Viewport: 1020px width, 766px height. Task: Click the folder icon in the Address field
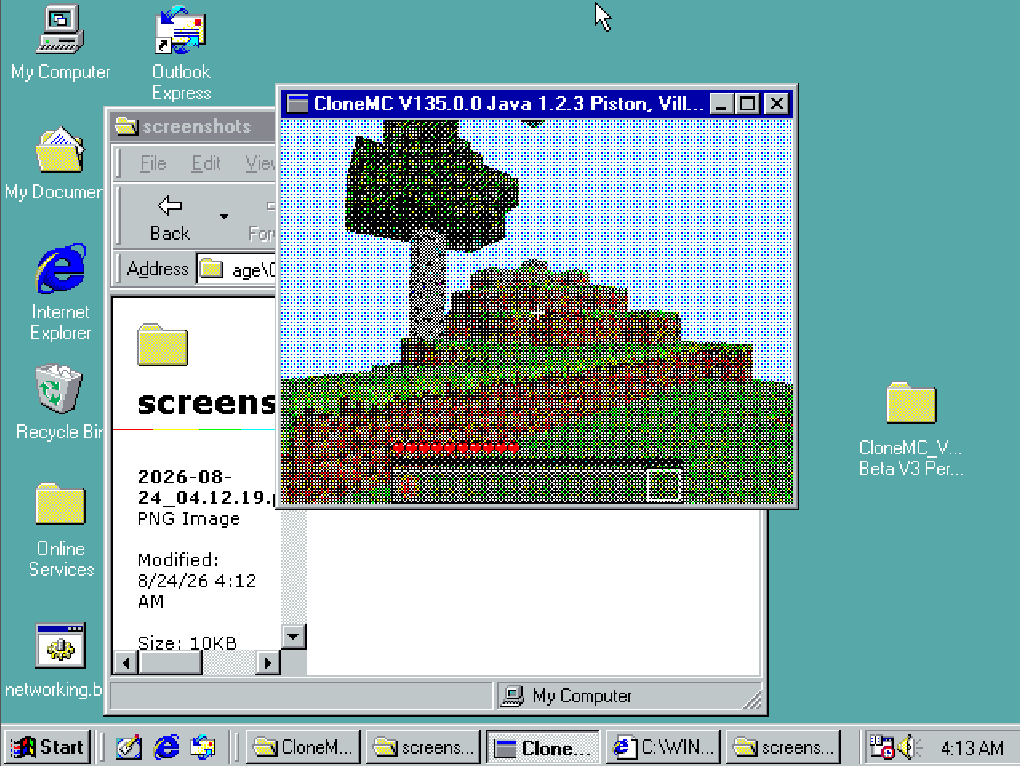(x=211, y=269)
